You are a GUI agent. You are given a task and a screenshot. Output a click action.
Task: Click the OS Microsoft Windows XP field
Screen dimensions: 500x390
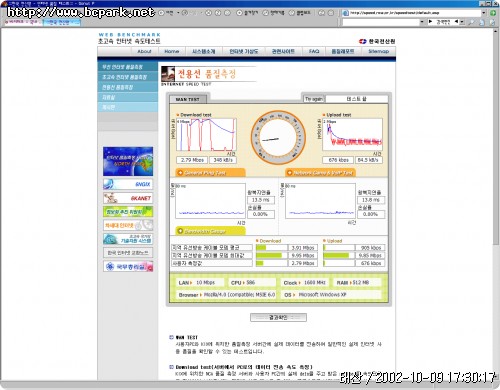tap(331, 295)
